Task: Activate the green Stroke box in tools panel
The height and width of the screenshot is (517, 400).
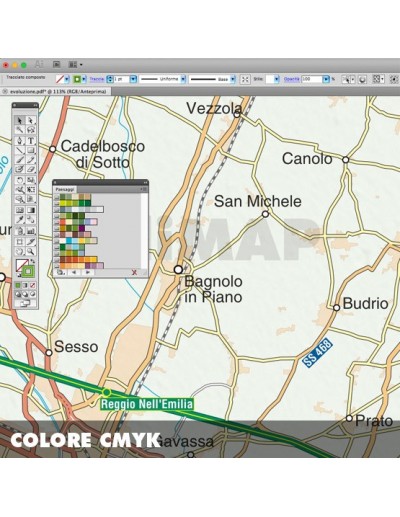Action: coord(28,271)
